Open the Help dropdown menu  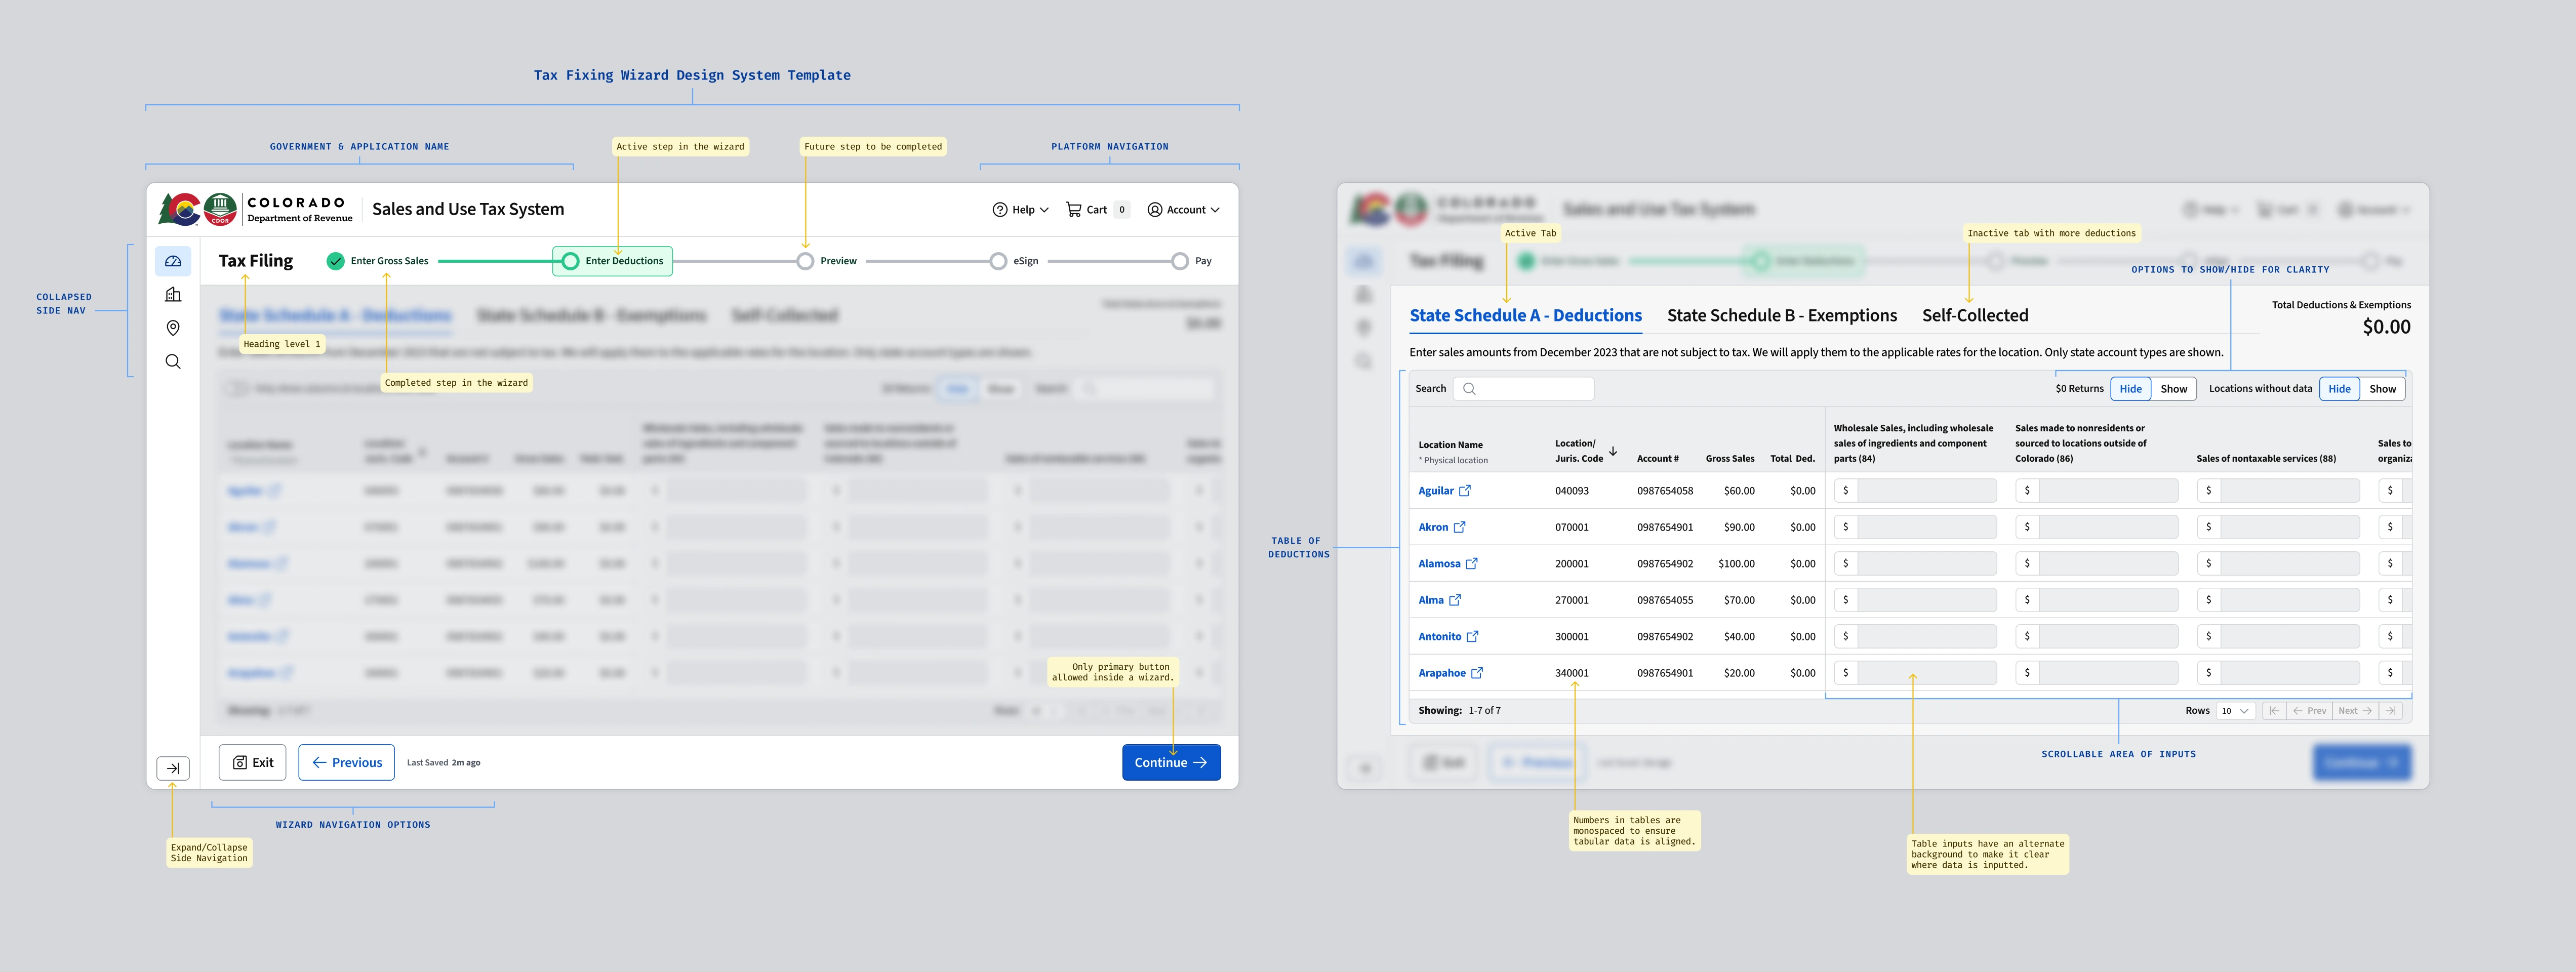(1020, 210)
